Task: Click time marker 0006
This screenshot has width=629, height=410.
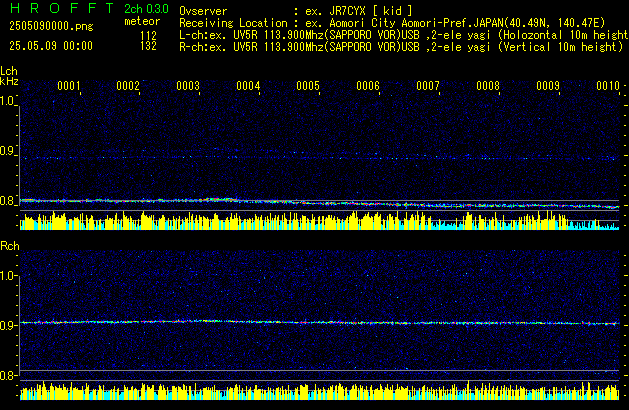Action: [x=368, y=86]
